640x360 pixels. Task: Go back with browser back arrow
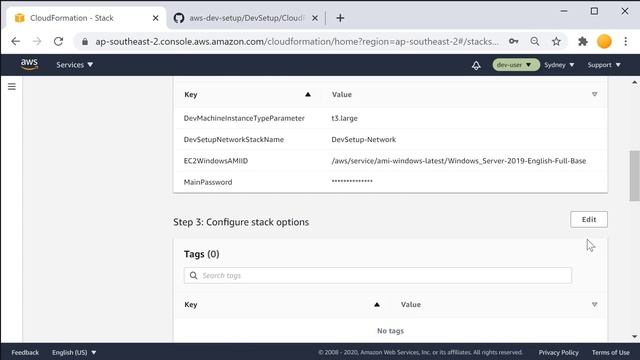click(16, 41)
